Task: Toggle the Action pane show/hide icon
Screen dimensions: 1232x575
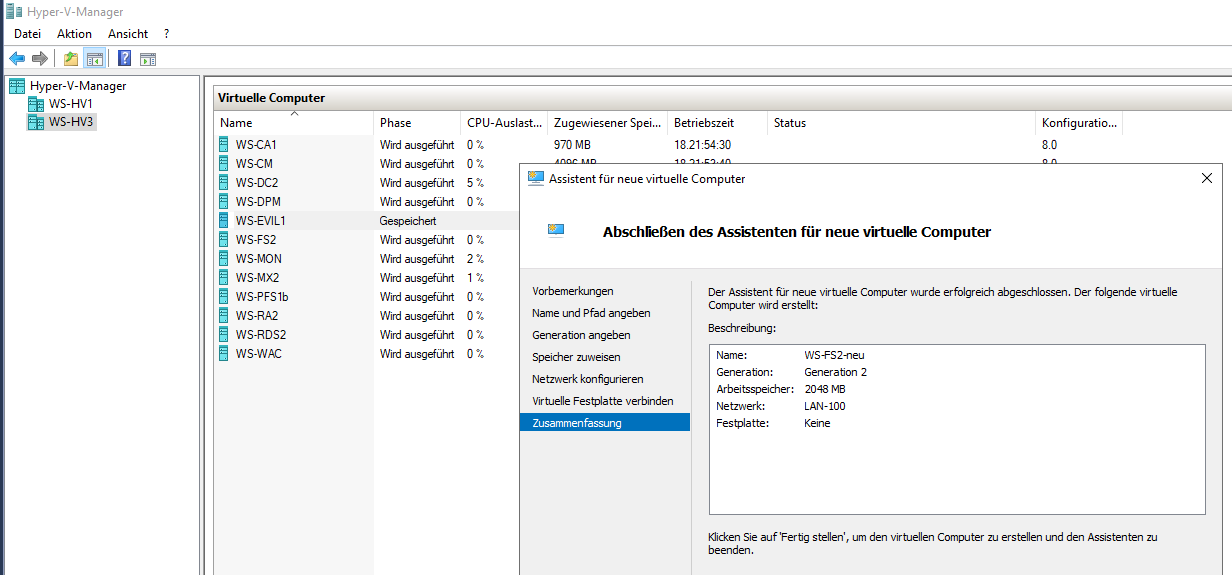Action: (x=148, y=58)
